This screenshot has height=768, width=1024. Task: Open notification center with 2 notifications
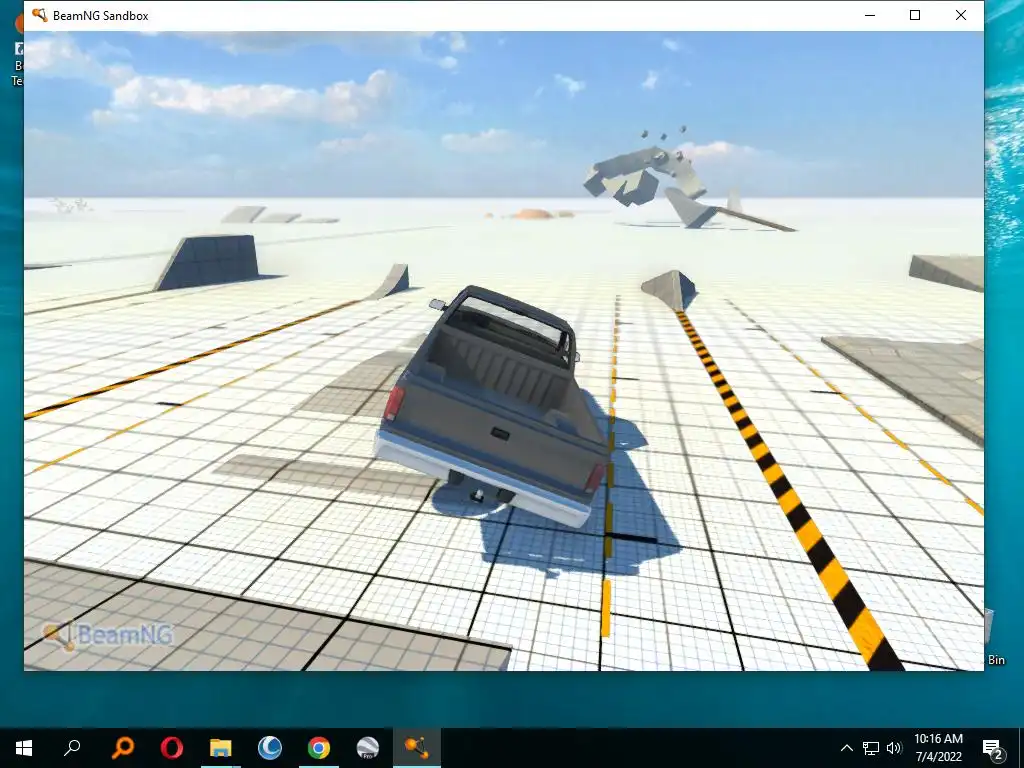(x=993, y=748)
